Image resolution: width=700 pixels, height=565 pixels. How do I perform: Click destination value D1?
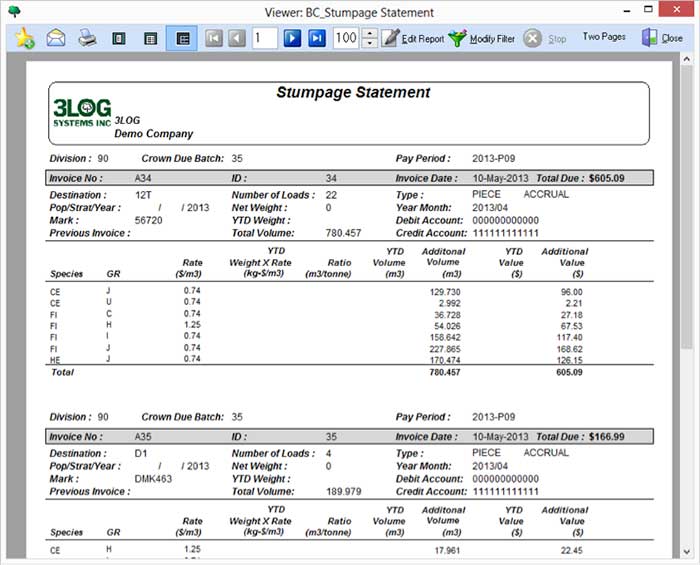(141, 453)
